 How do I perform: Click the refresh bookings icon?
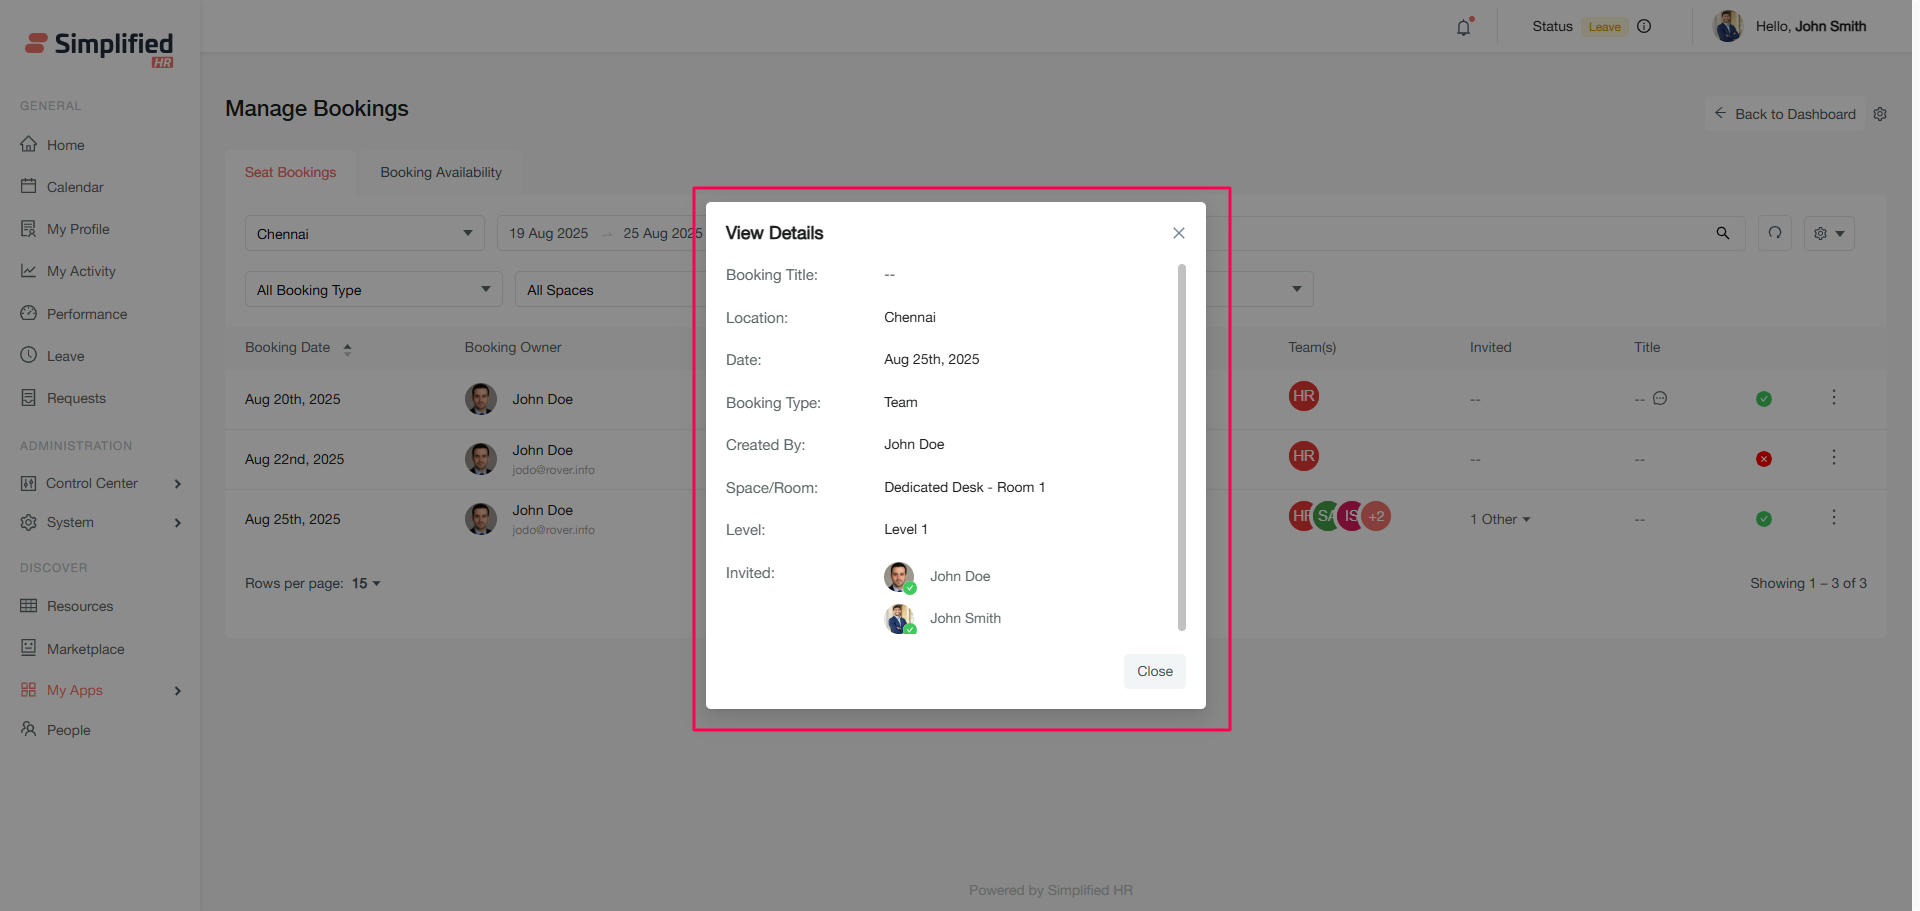[1775, 233]
